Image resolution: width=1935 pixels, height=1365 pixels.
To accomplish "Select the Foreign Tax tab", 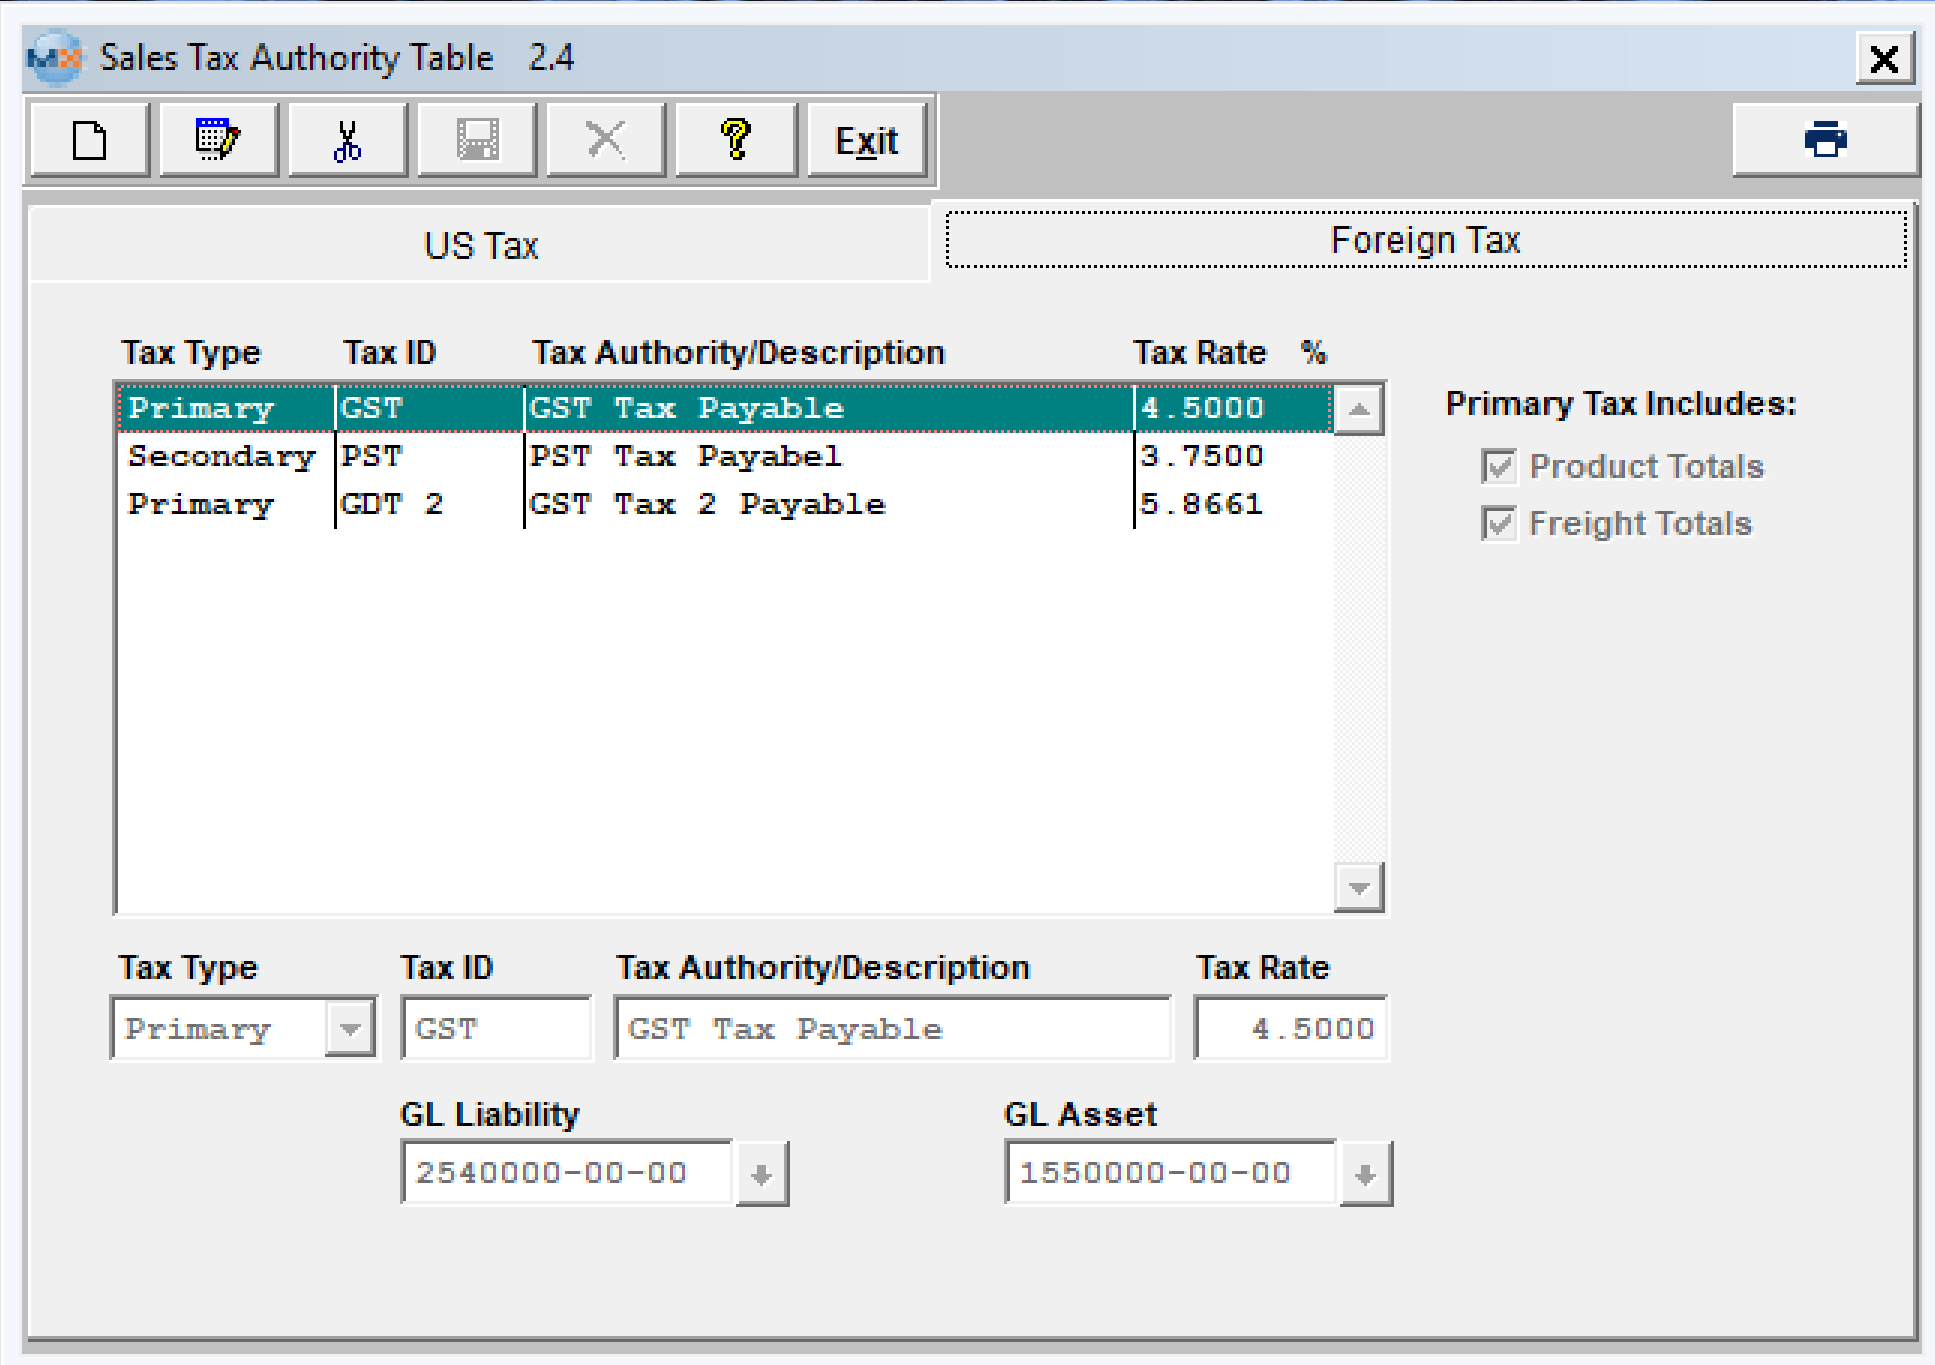I will click(x=1425, y=241).
